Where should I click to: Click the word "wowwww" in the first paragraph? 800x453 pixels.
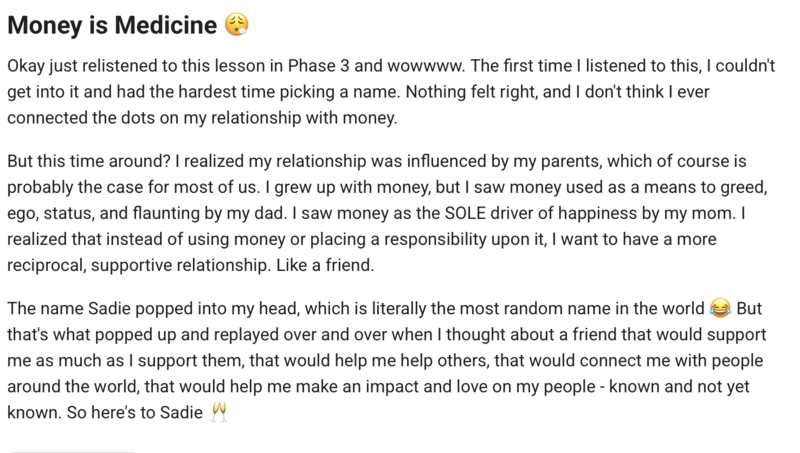tap(425, 66)
